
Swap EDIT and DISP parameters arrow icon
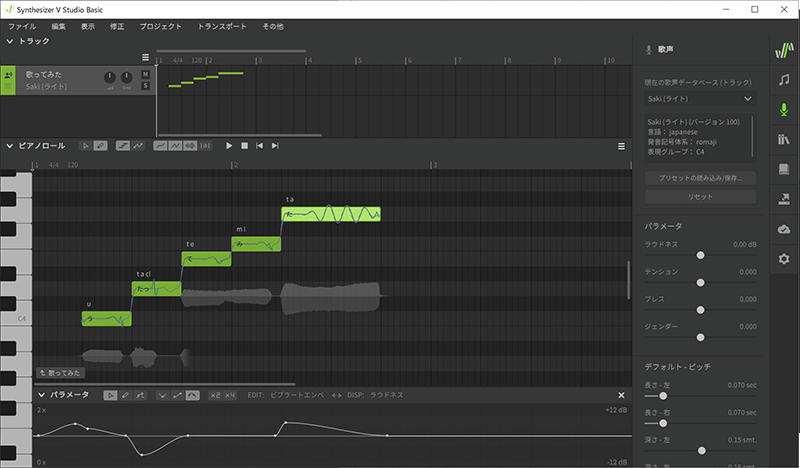(336, 396)
